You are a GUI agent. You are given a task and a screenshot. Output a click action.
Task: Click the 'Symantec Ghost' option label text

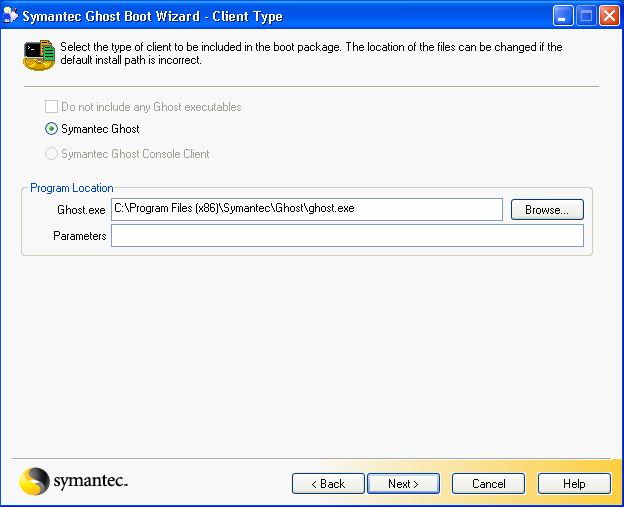(100, 129)
